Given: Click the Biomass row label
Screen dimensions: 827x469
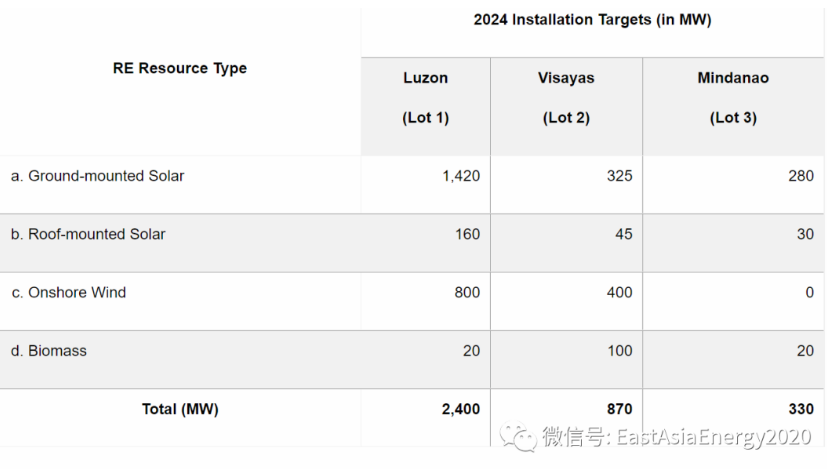Looking at the screenshot, I should coord(49,351).
